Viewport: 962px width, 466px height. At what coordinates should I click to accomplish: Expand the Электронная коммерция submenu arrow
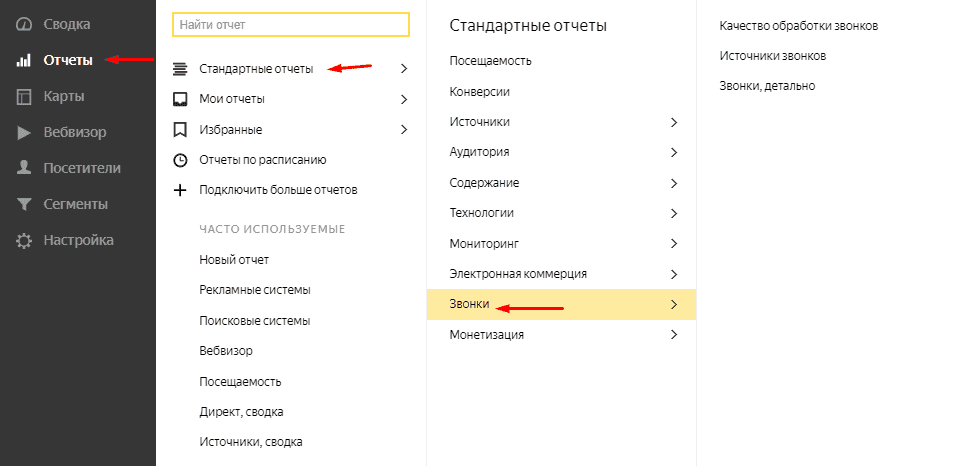coord(674,273)
